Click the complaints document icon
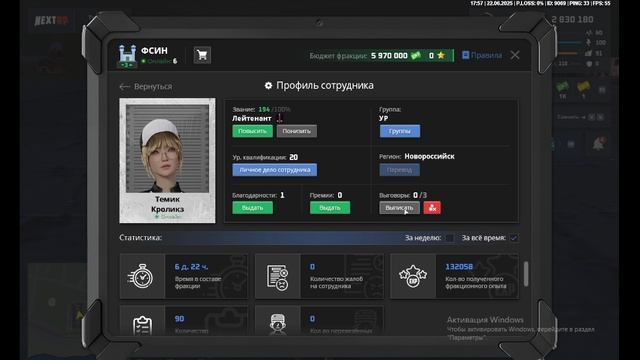Image resolution: width=640 pixels, height=360 pixels. point(278,277)
